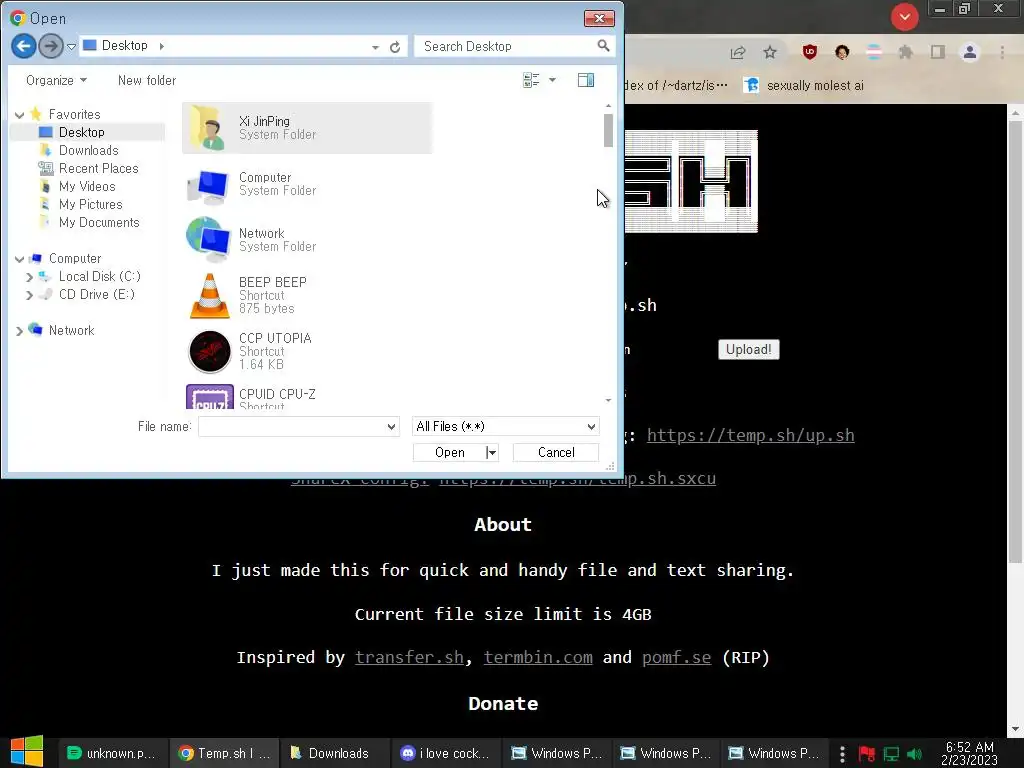Select the Xi JinPing system folder
The height and width of the screenshot is (768, 1024).
(x=307, y=128)
